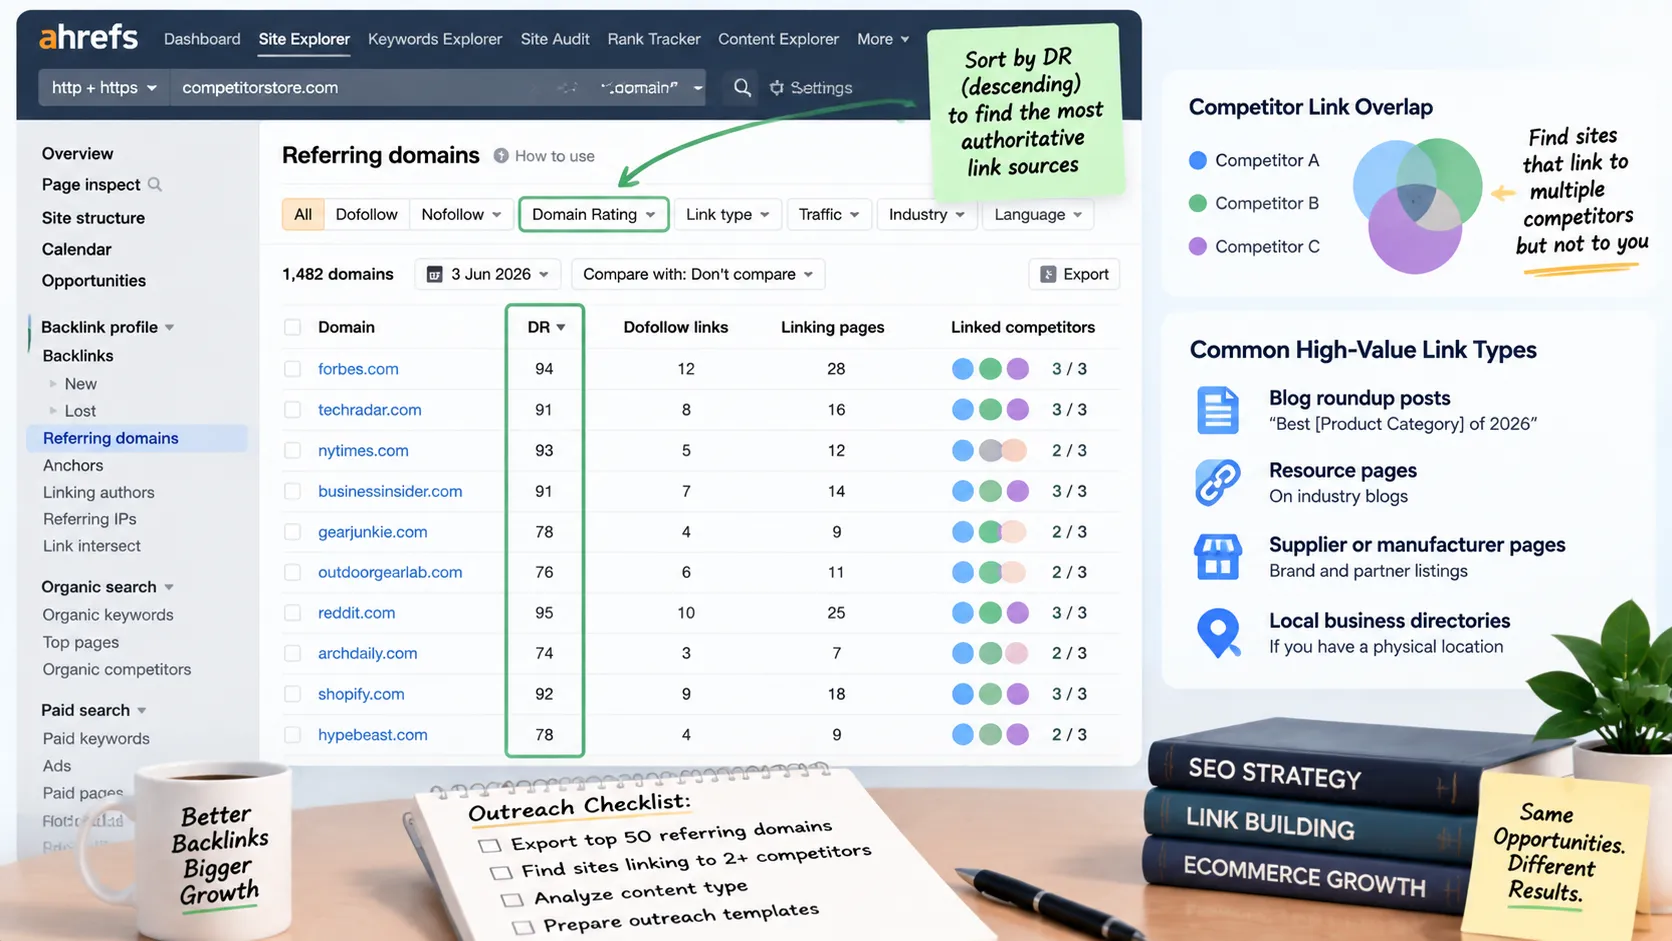The height and width of the screenshot is (941, 1672).
Task: Click the DR column sort arrow
Action: [x=561, y=328]
